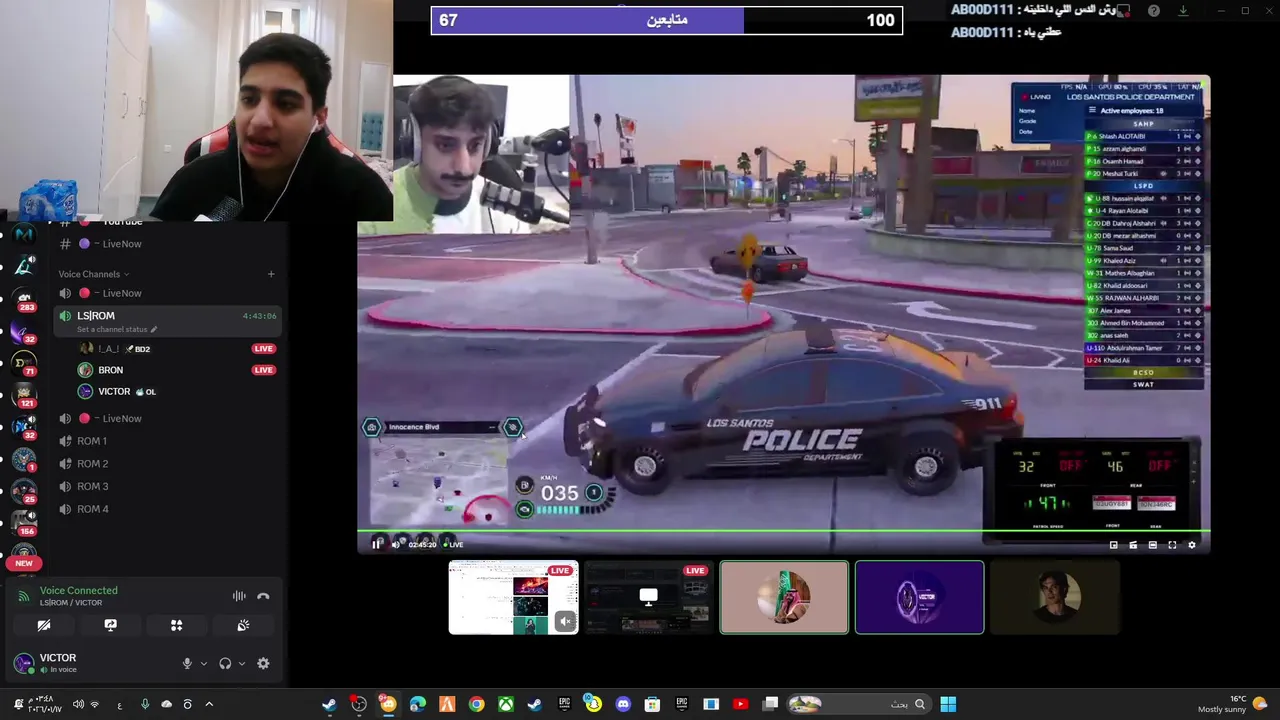Image resolution: width=1280 pixels, height=720 pixels.
Task: Open stream player settings gear
Action: click(1191, 545)
